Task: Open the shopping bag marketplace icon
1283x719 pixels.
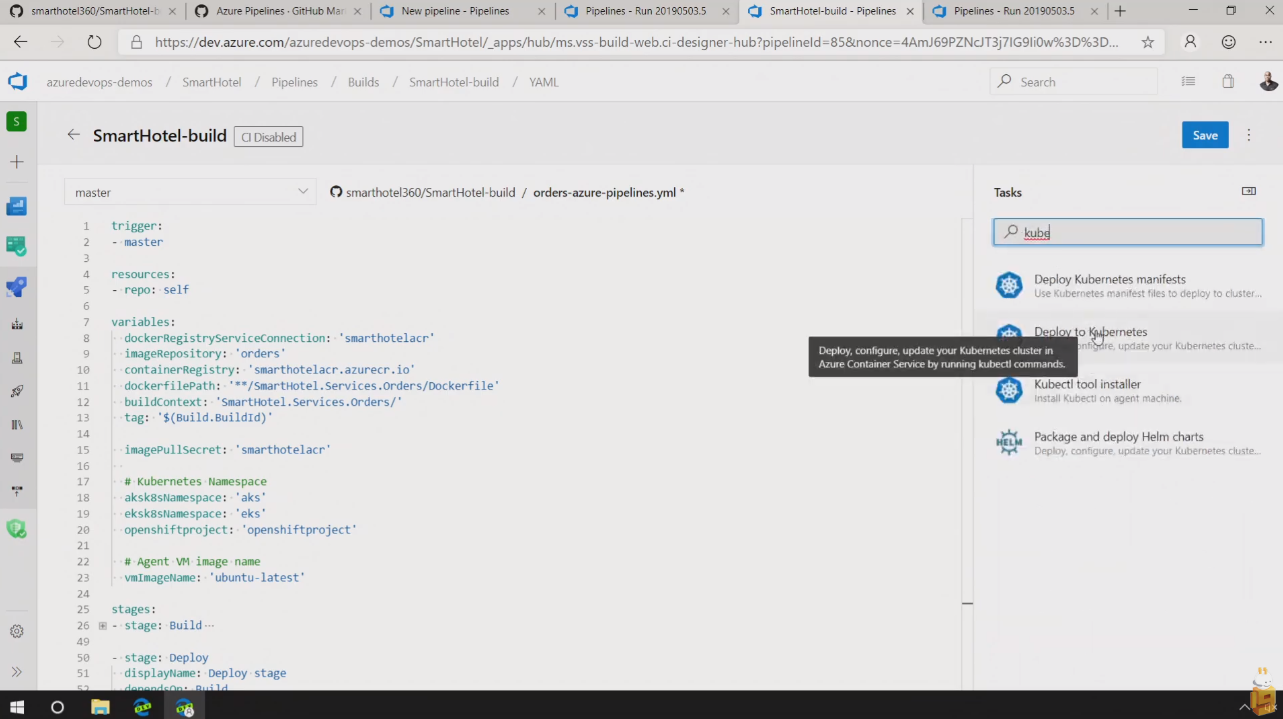Action: pos(1228,82)
